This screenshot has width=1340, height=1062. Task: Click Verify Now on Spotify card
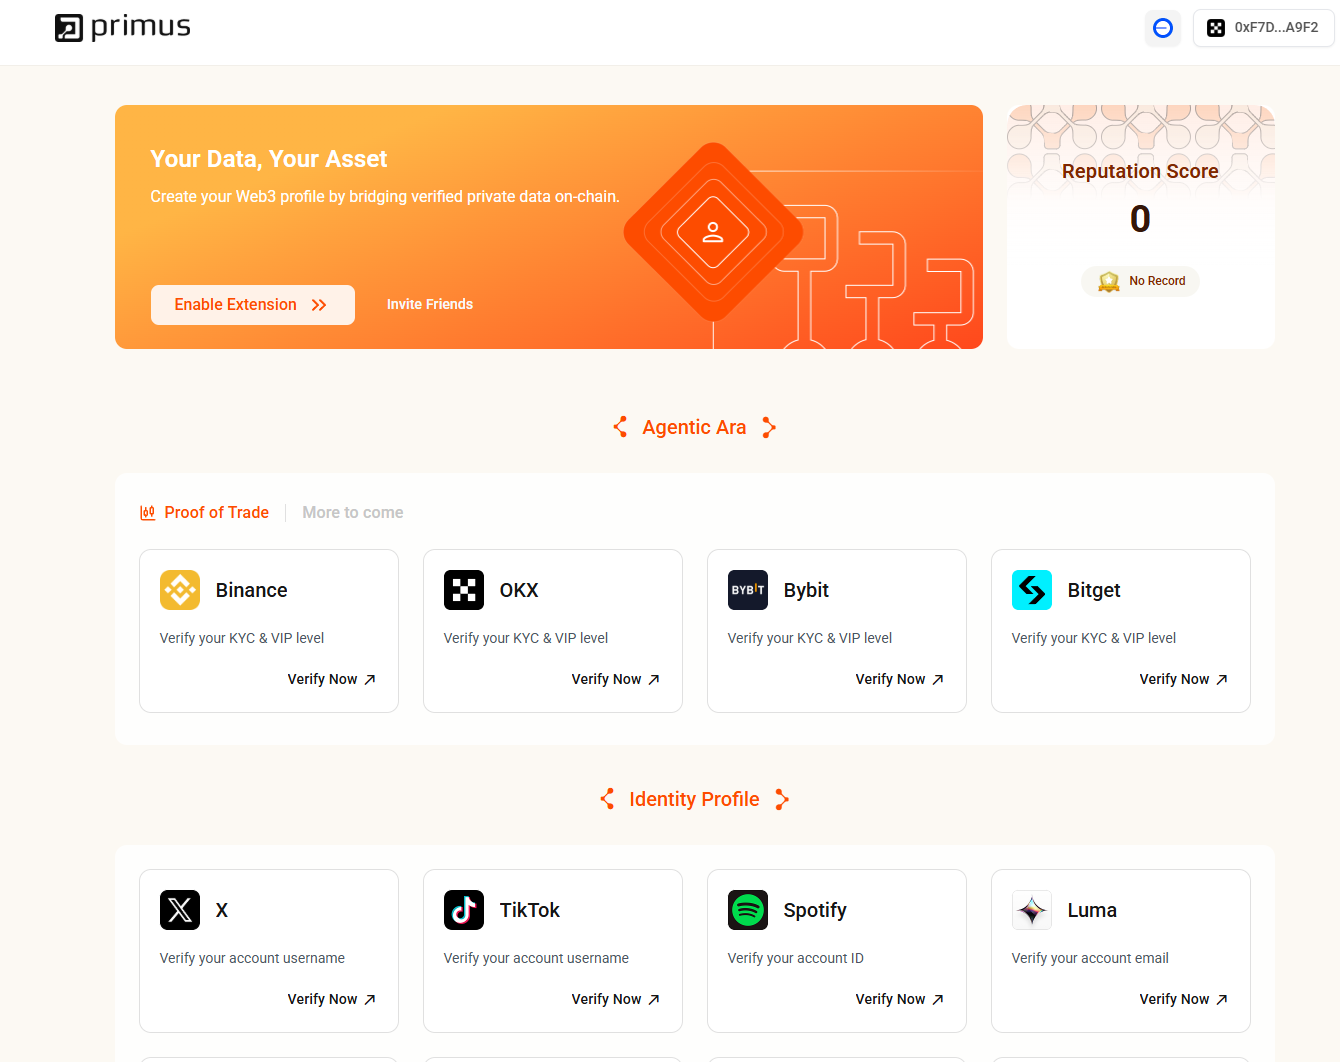900,999
